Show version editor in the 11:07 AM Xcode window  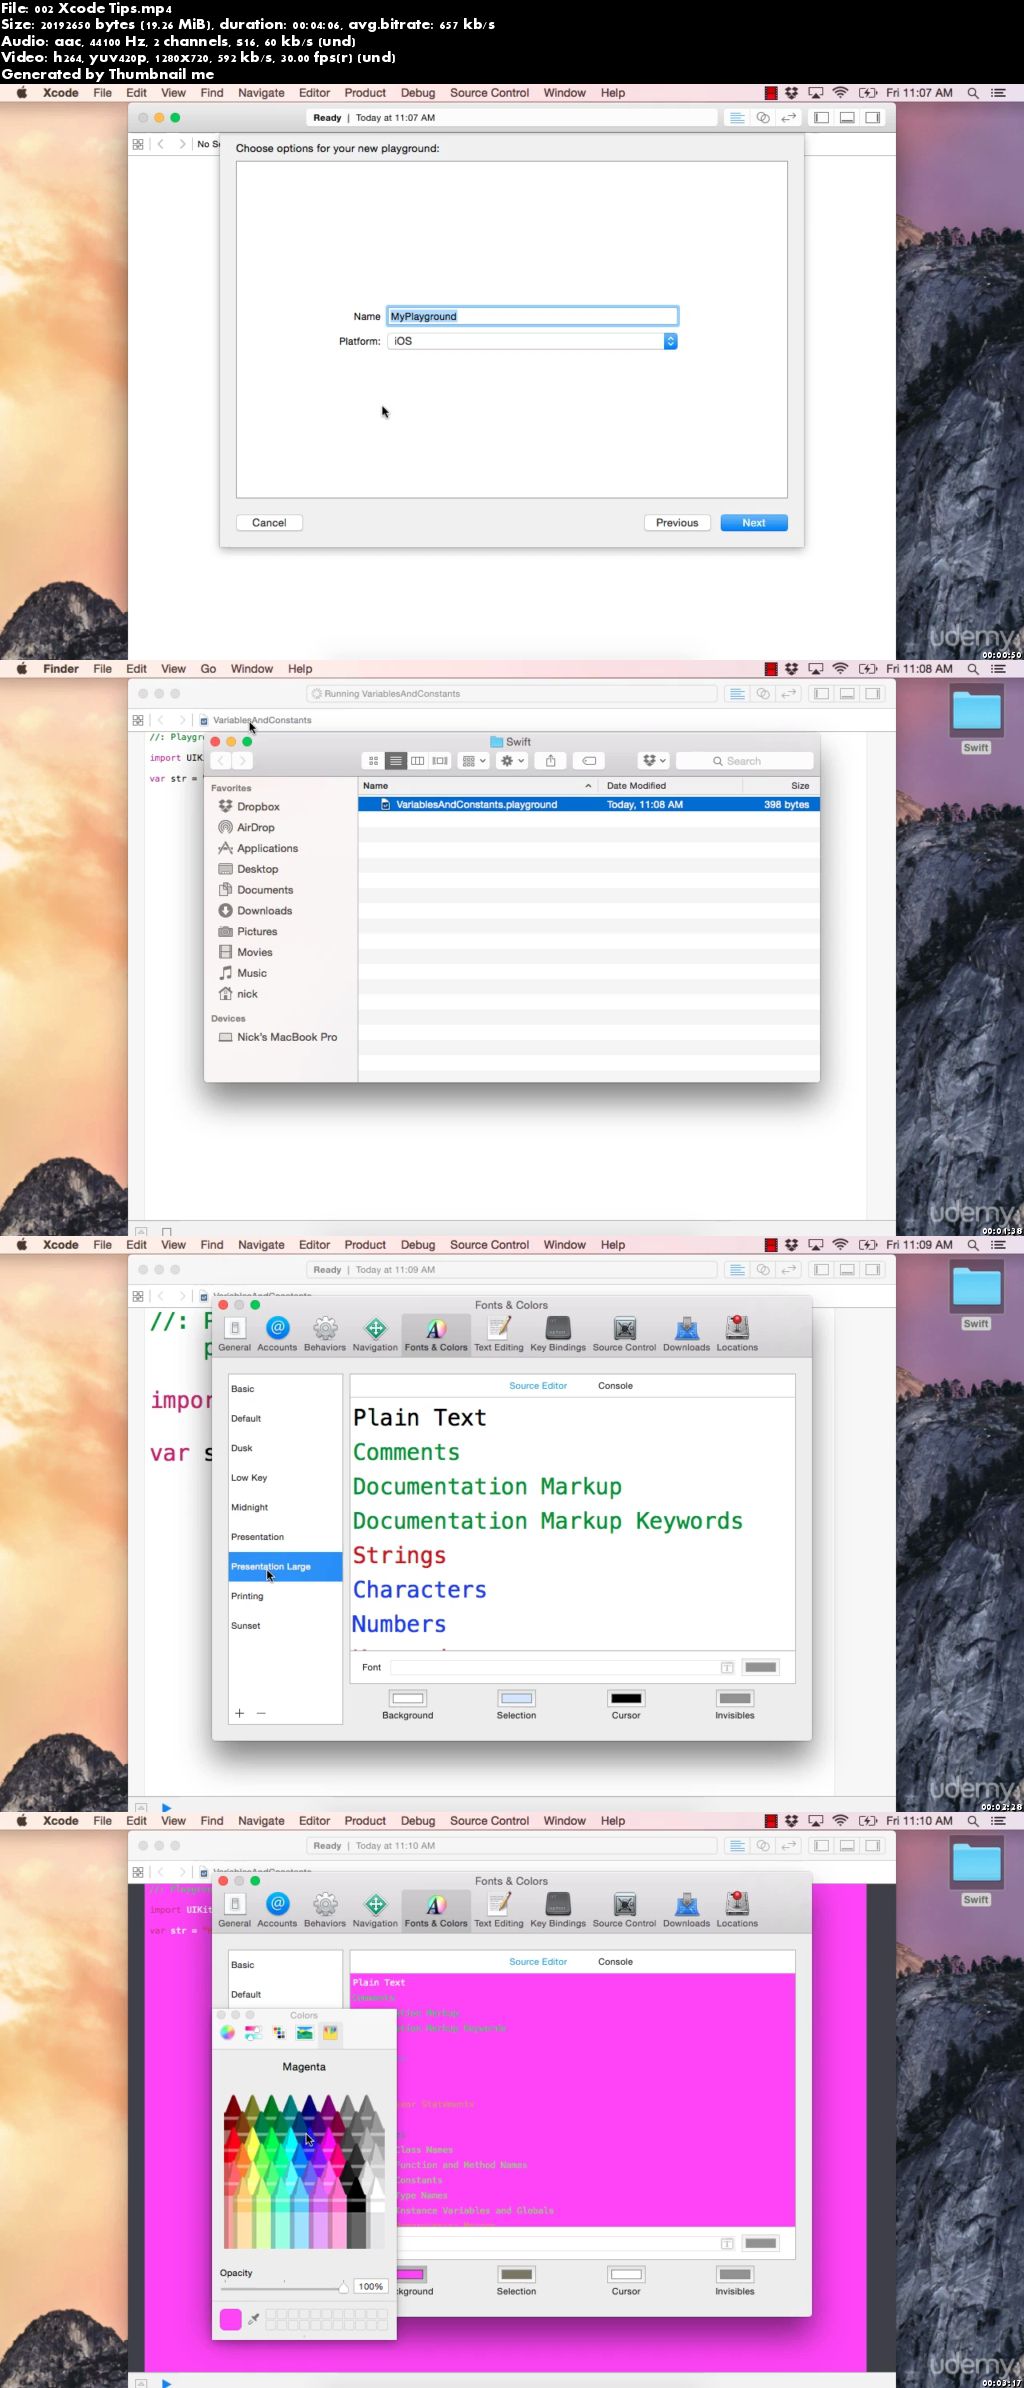click(789, 118)
